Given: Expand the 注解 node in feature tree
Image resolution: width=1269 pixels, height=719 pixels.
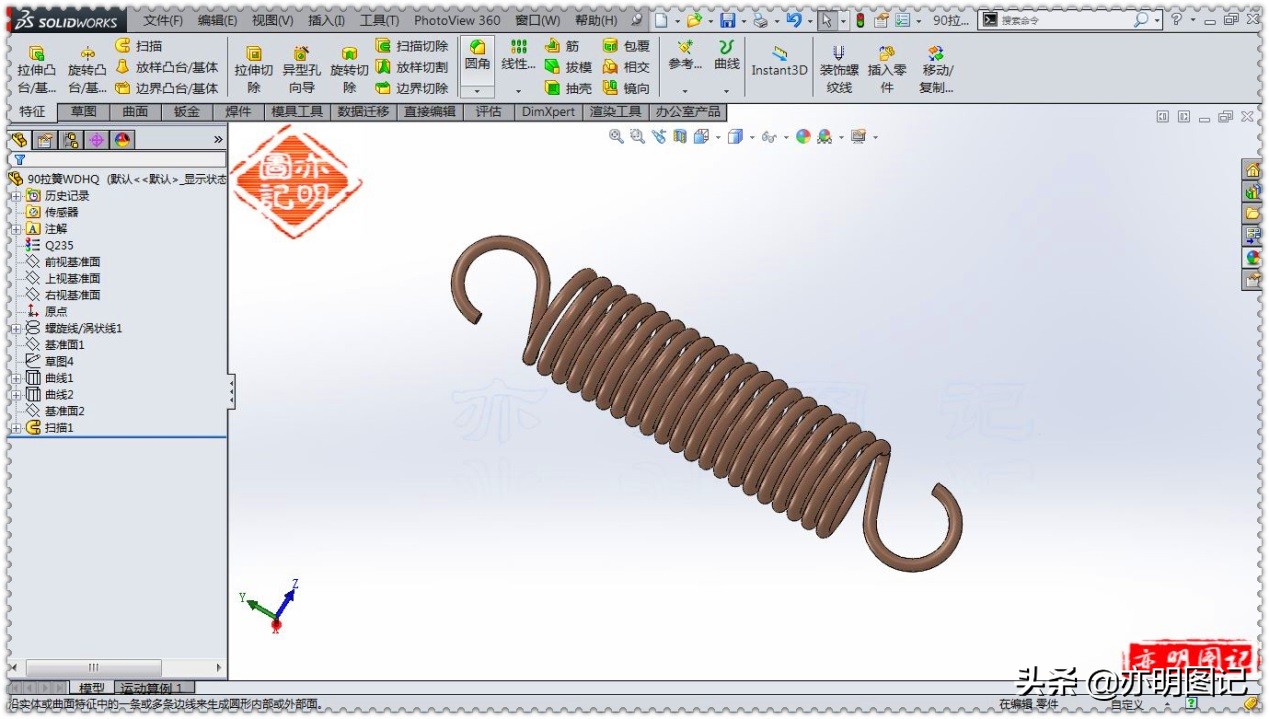Looking at the screenshot, I should click(15, 228).
